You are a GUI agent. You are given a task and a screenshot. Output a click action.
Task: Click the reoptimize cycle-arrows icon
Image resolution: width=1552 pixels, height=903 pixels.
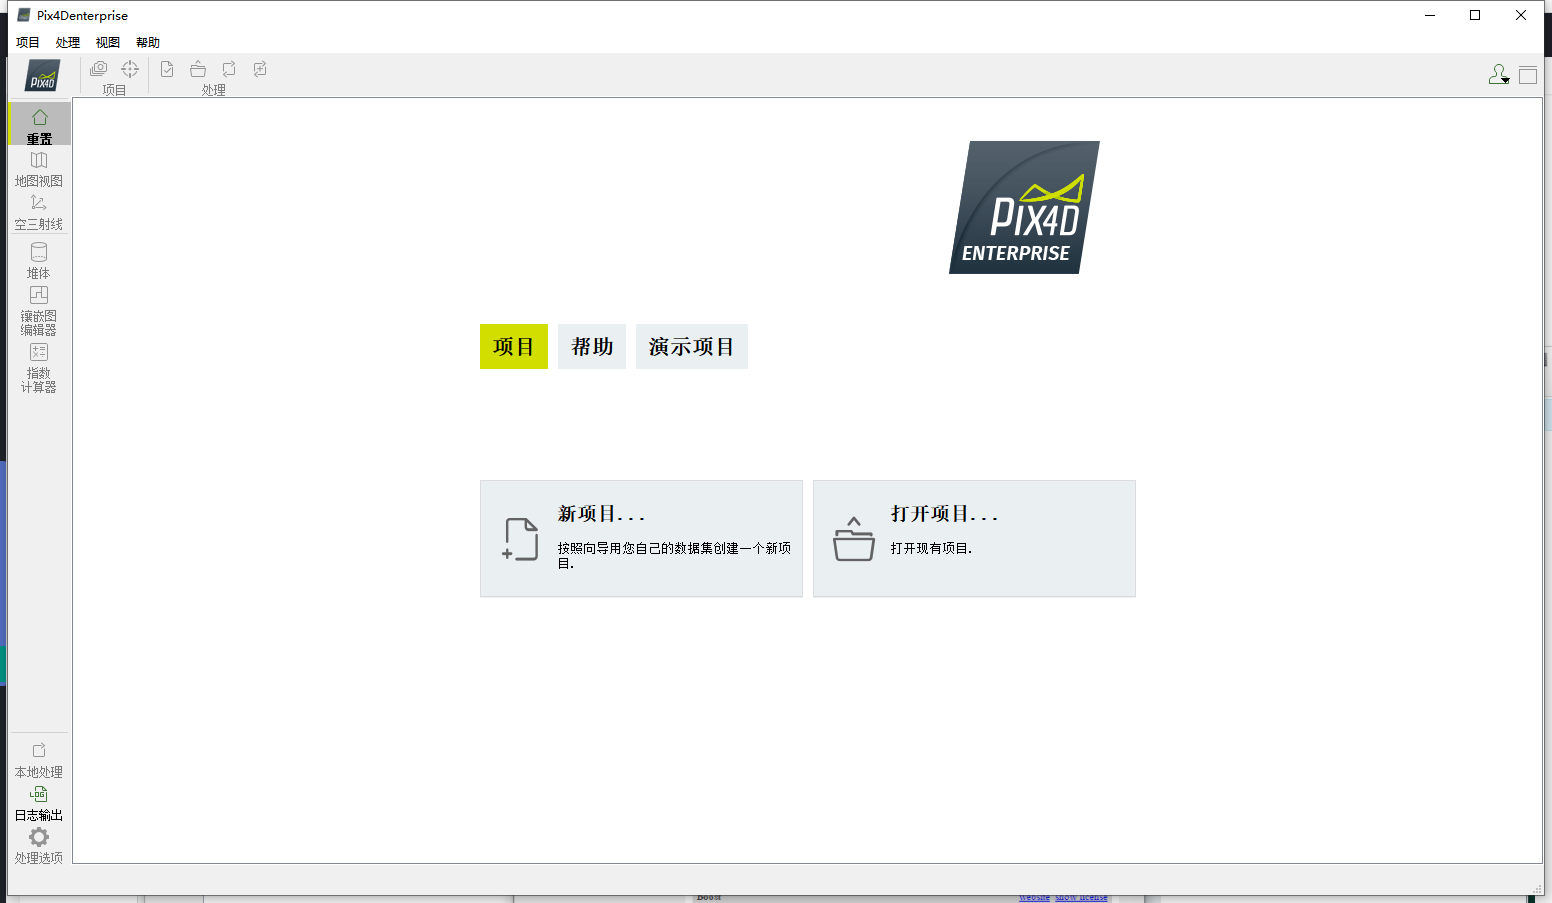229,69
